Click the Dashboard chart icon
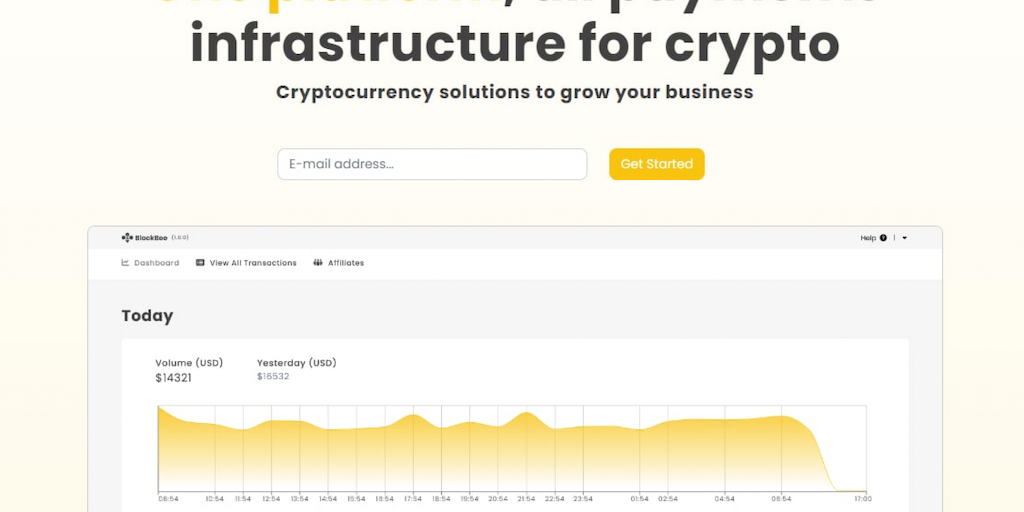Viewport: 1024px width, 512px height. [x=125, y=263]
